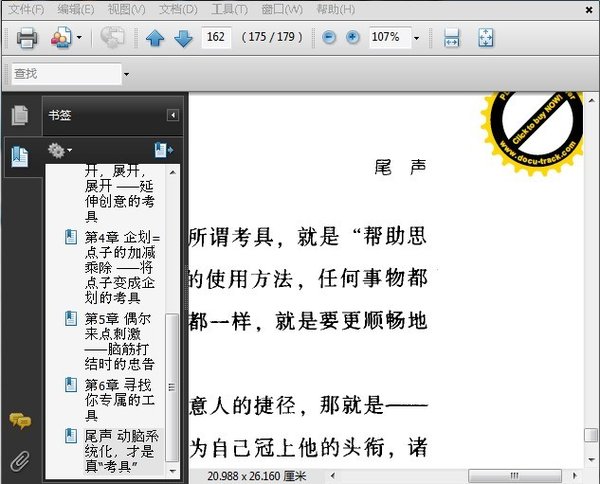Open the page thumbnails panel

(x=20, y=115)
